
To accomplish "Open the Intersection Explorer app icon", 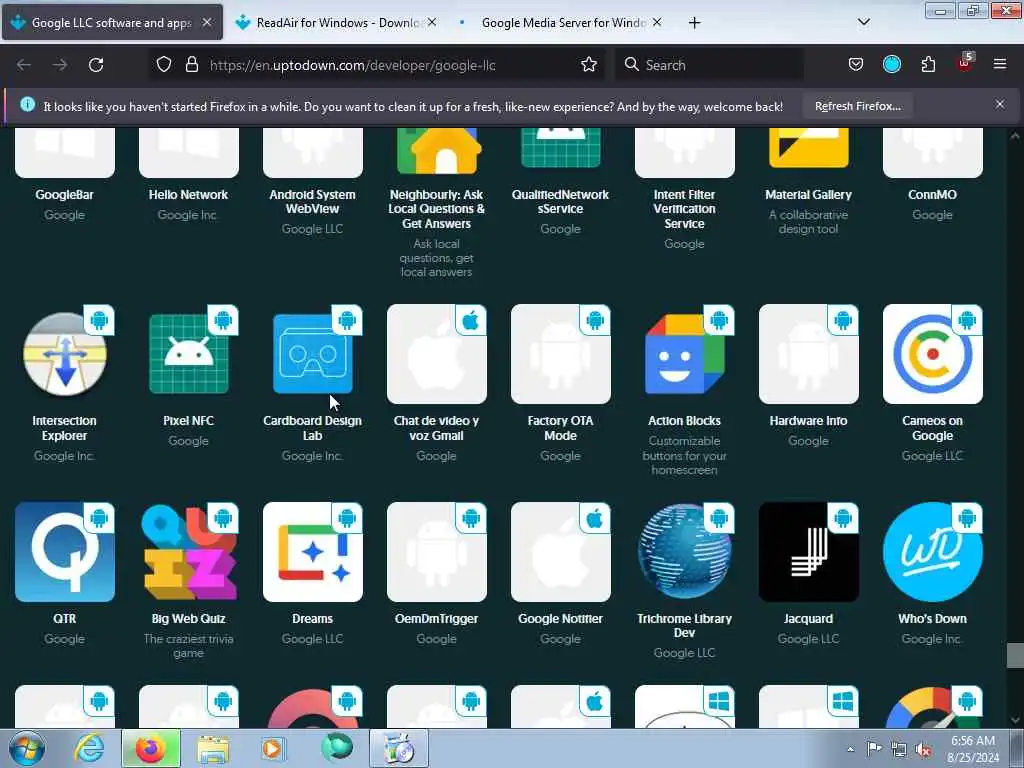I will coord(65,354).
